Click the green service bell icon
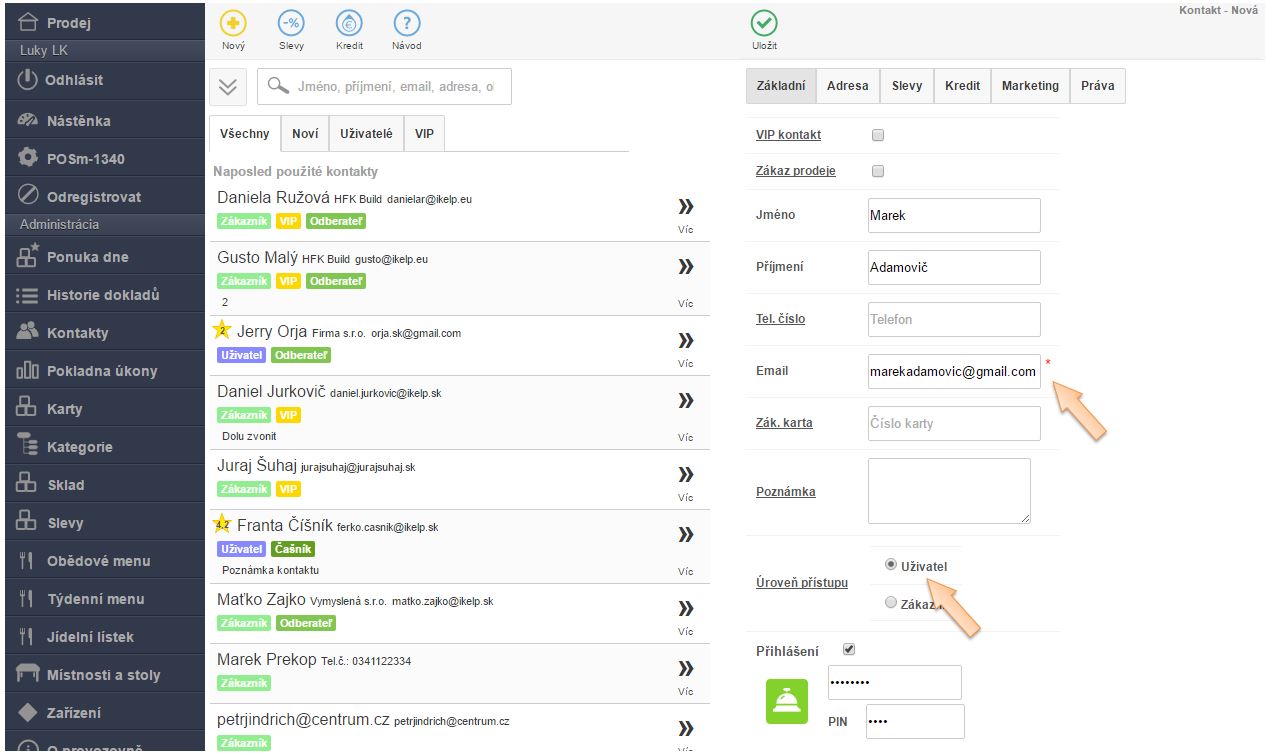Viewport: 1267px width, 756px height. click(786, 701)
